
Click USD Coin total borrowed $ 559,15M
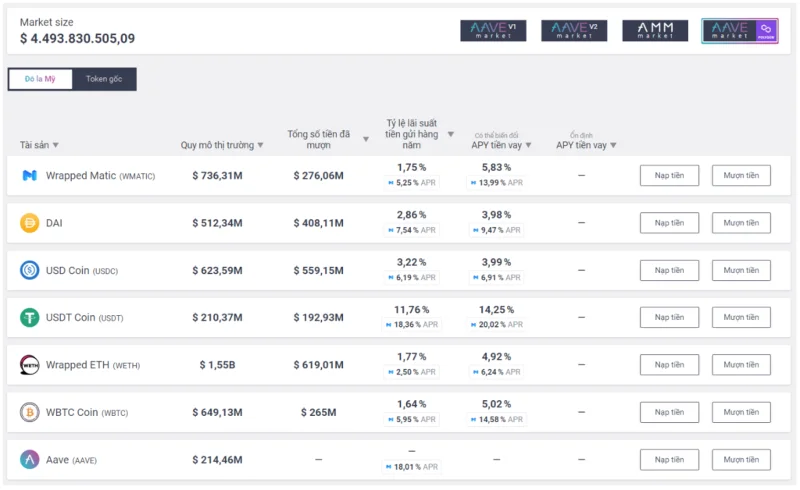click(x=318, y=271)
